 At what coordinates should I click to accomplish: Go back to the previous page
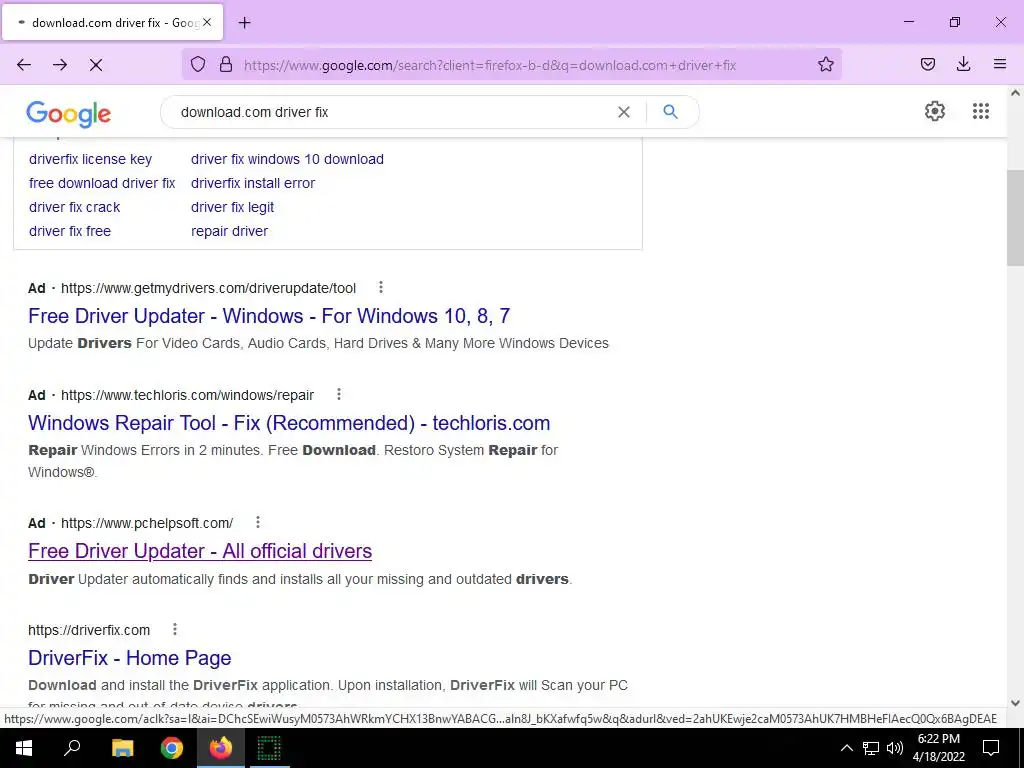tap(24, 65)
